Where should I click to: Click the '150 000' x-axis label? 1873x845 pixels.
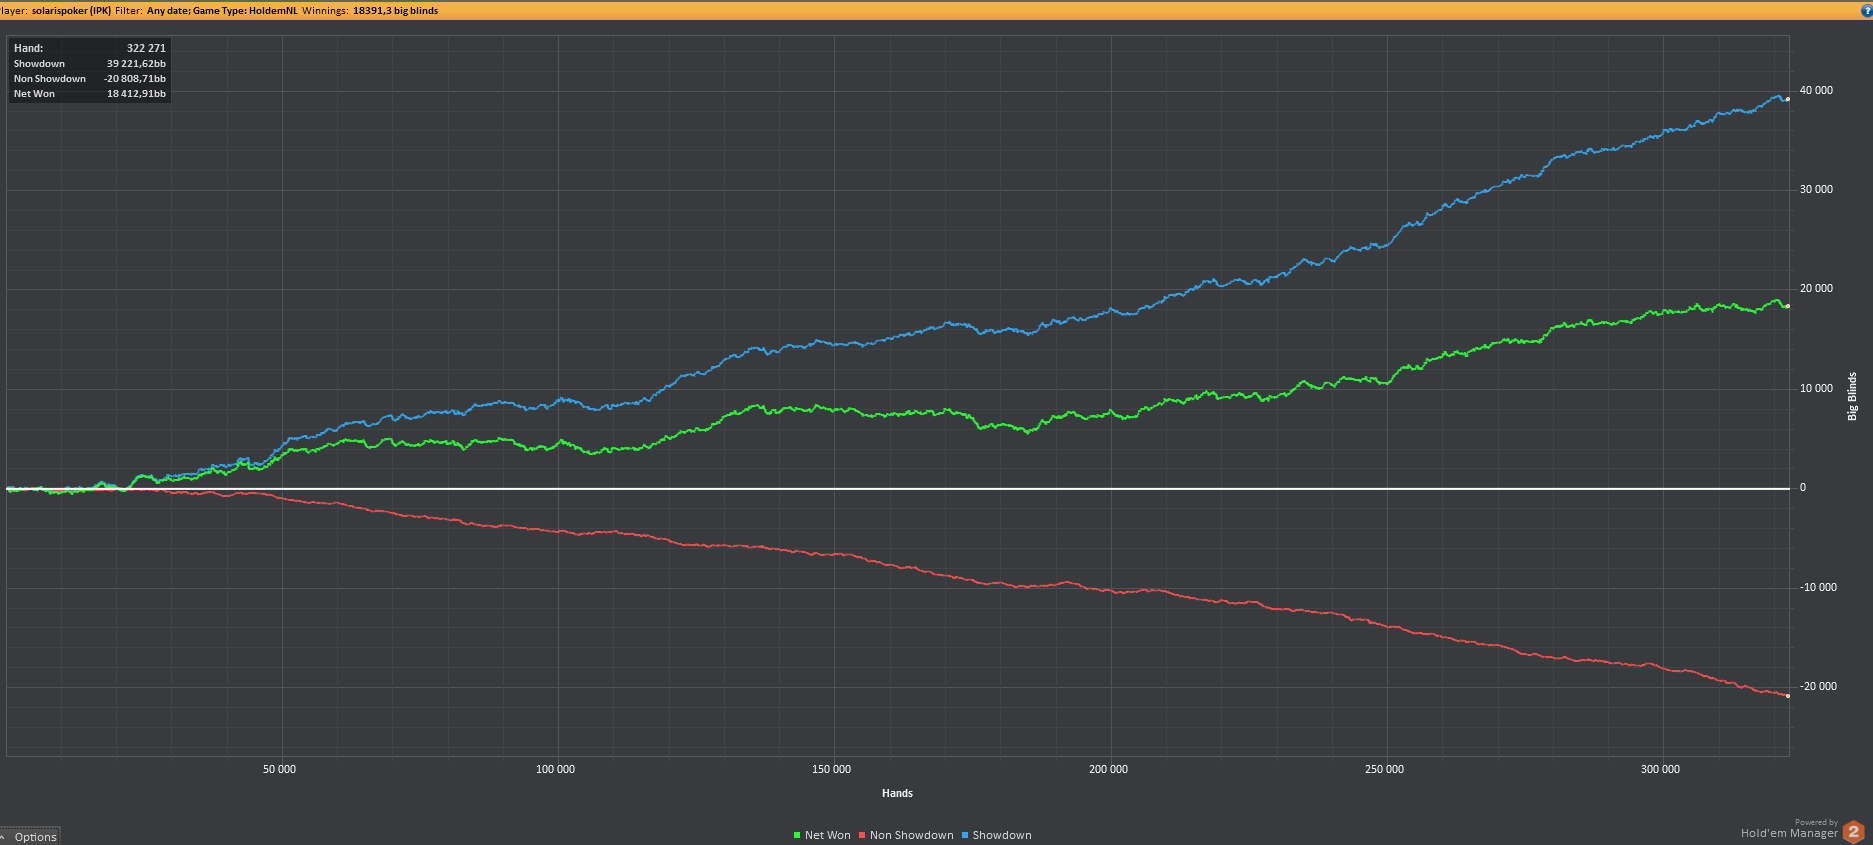tap(832, 769)
